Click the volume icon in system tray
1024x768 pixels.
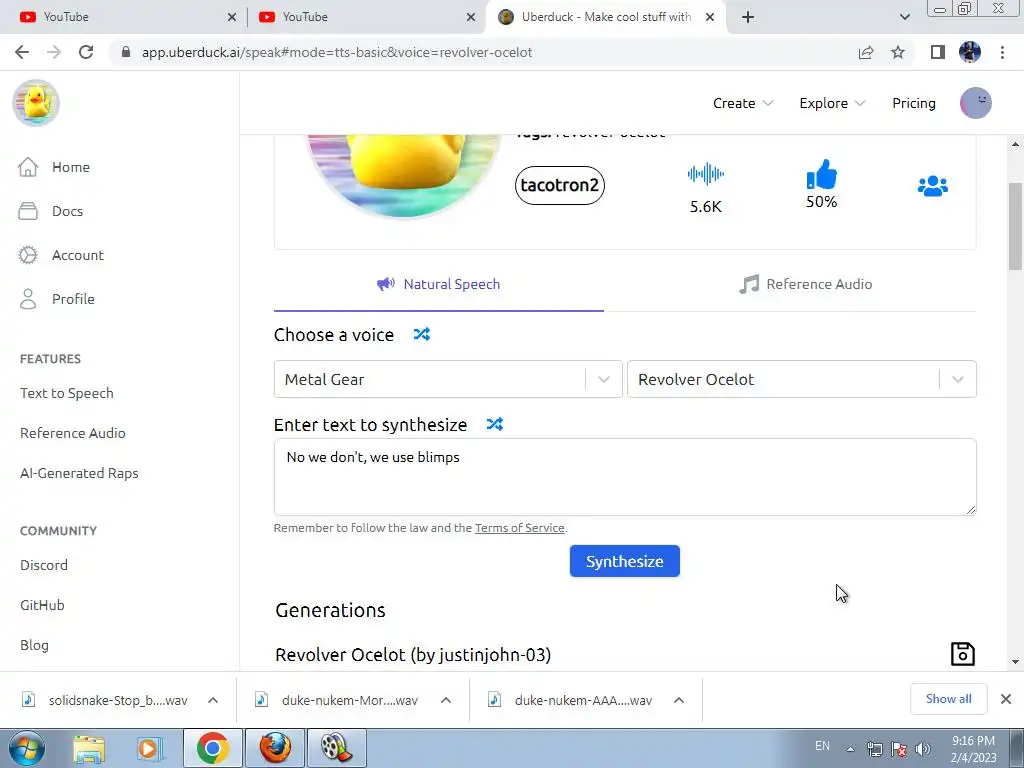pos(922,748)
